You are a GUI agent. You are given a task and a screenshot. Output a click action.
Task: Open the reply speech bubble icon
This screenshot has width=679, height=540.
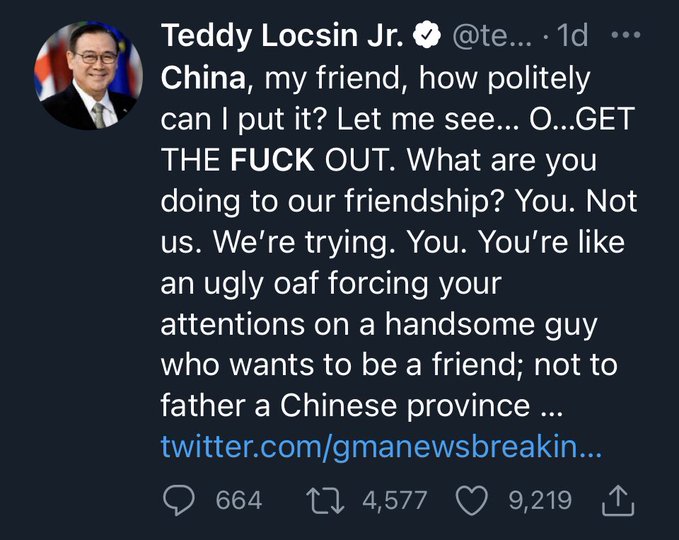tap(178, 500)
